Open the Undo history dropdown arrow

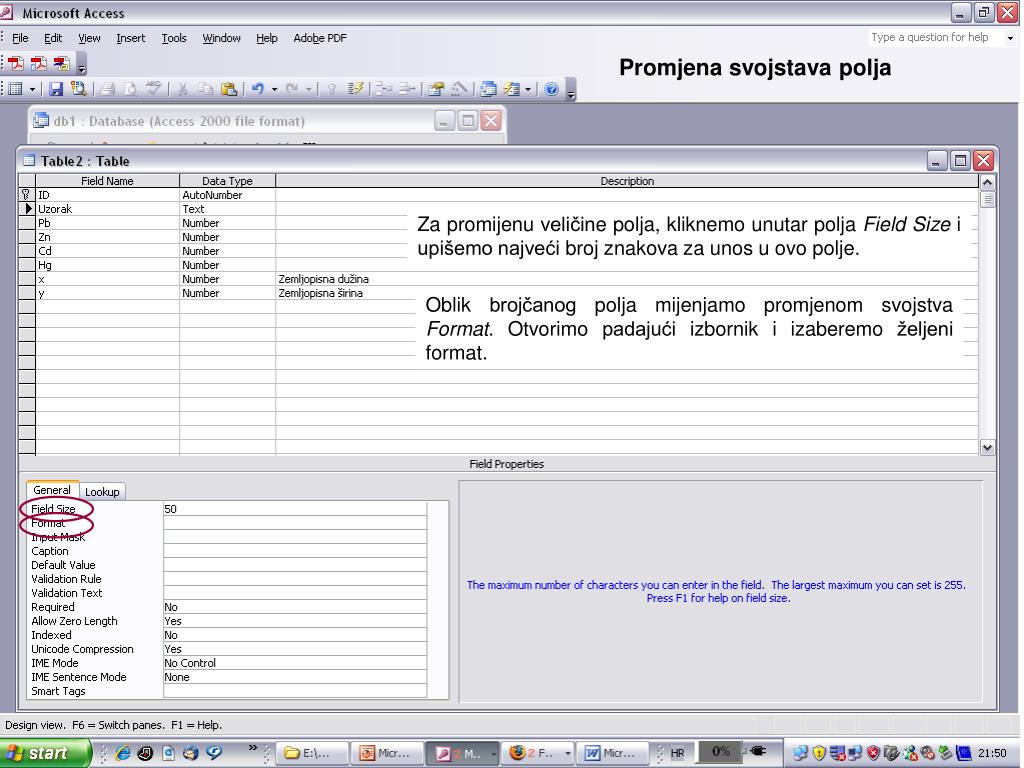click(x=274, y=89)
